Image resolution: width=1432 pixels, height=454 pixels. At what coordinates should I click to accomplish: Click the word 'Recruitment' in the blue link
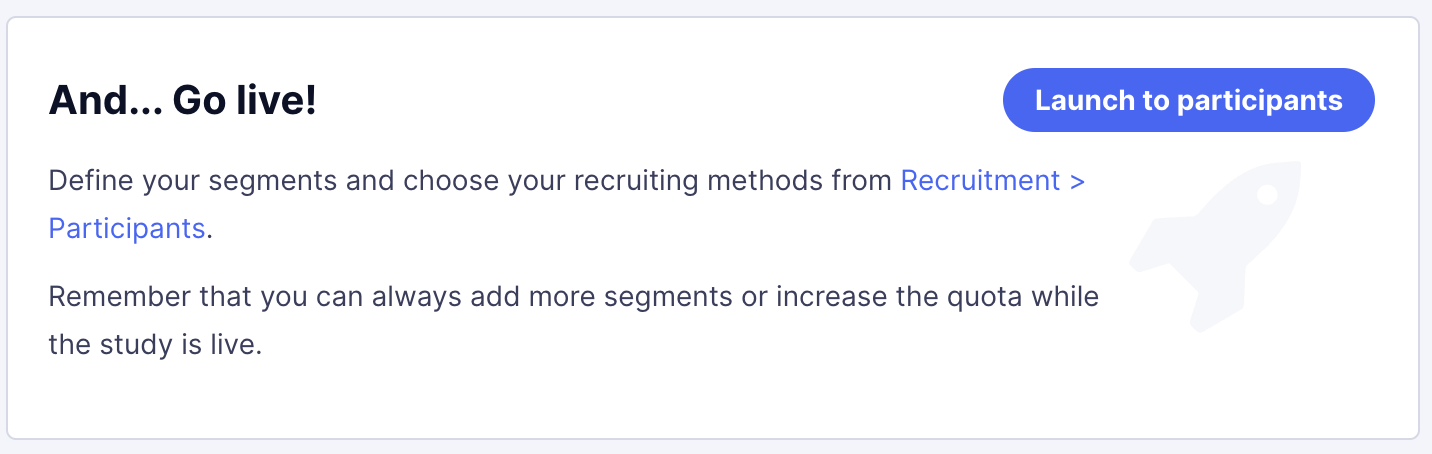(x=980, y=181)
